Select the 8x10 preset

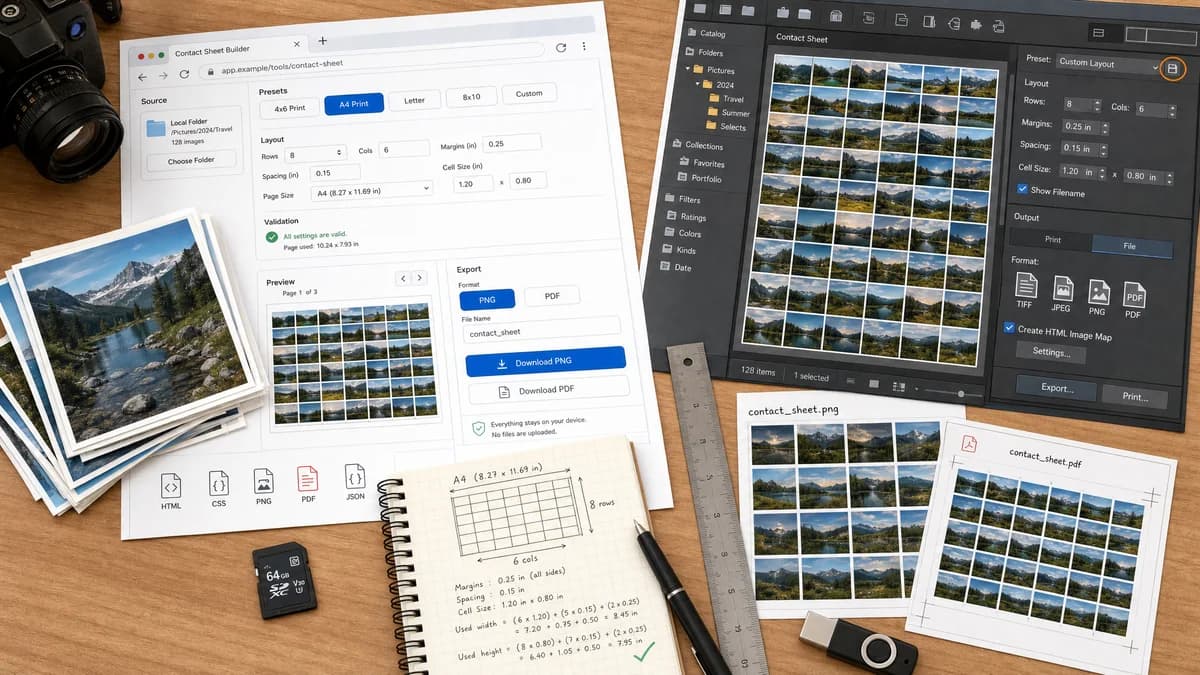(470, 97)
